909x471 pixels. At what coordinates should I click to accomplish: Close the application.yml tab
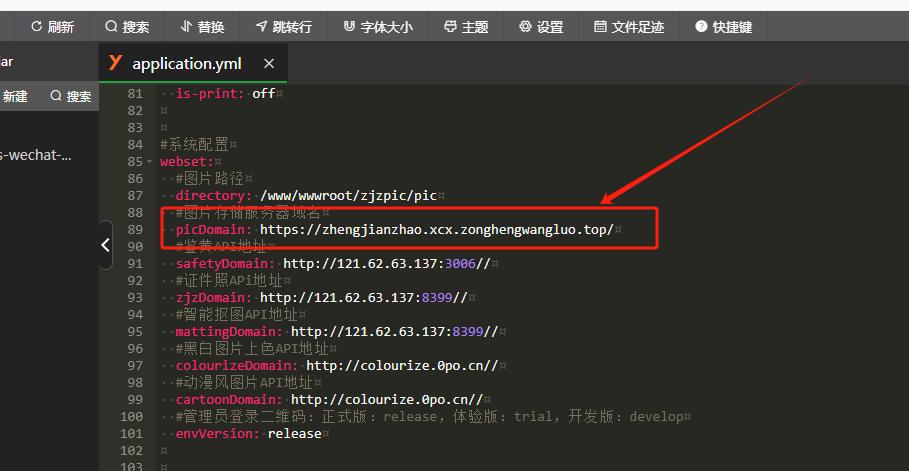pyautogui.click(x=268, y=63)
